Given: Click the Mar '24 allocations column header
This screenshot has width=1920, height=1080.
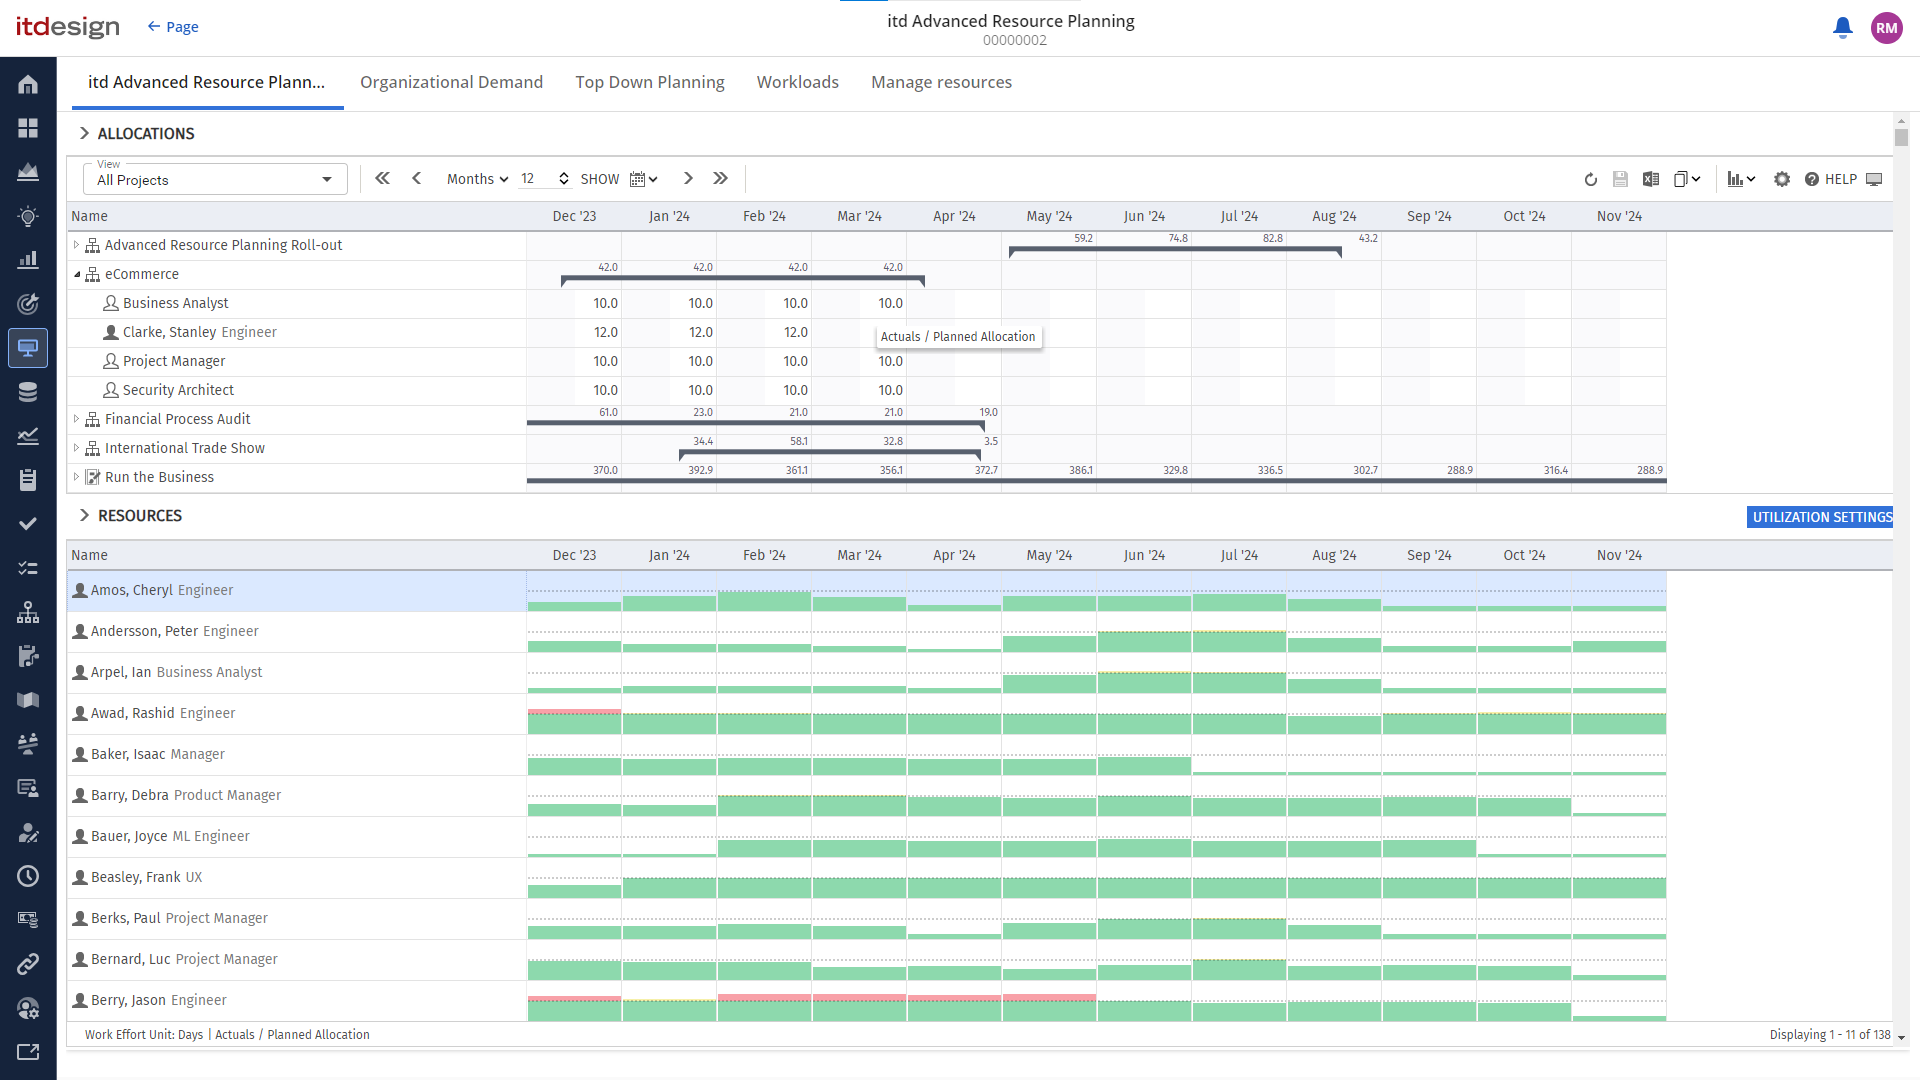Looking at the screenshot, I should click(859, 216).
